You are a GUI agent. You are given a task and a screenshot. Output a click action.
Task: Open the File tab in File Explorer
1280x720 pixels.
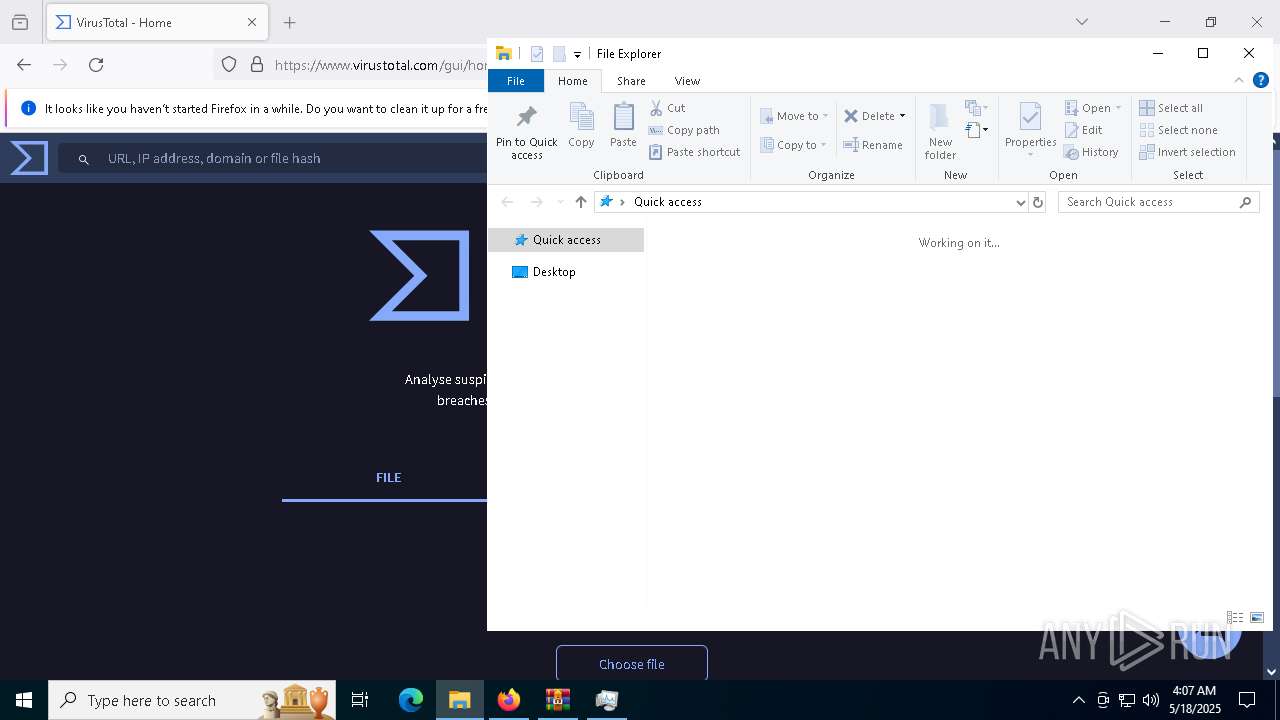click(x=516, y=81)
